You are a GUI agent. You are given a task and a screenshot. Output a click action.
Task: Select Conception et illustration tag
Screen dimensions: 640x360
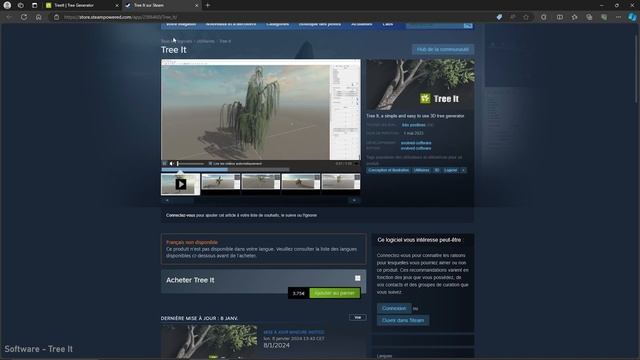(389, 170)
